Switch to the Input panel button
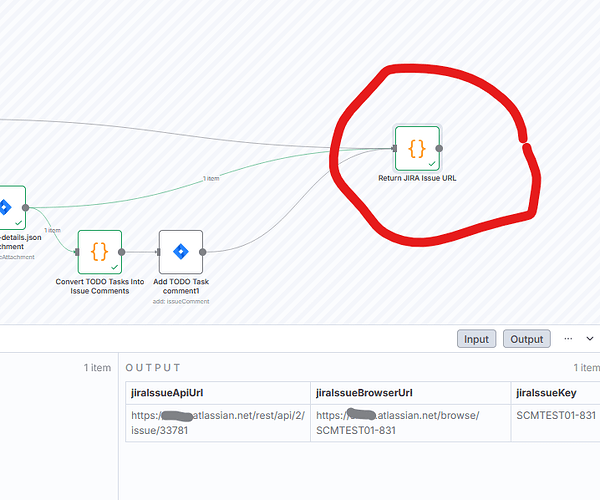This screenshot has height=500, width=600. [476, 339]
